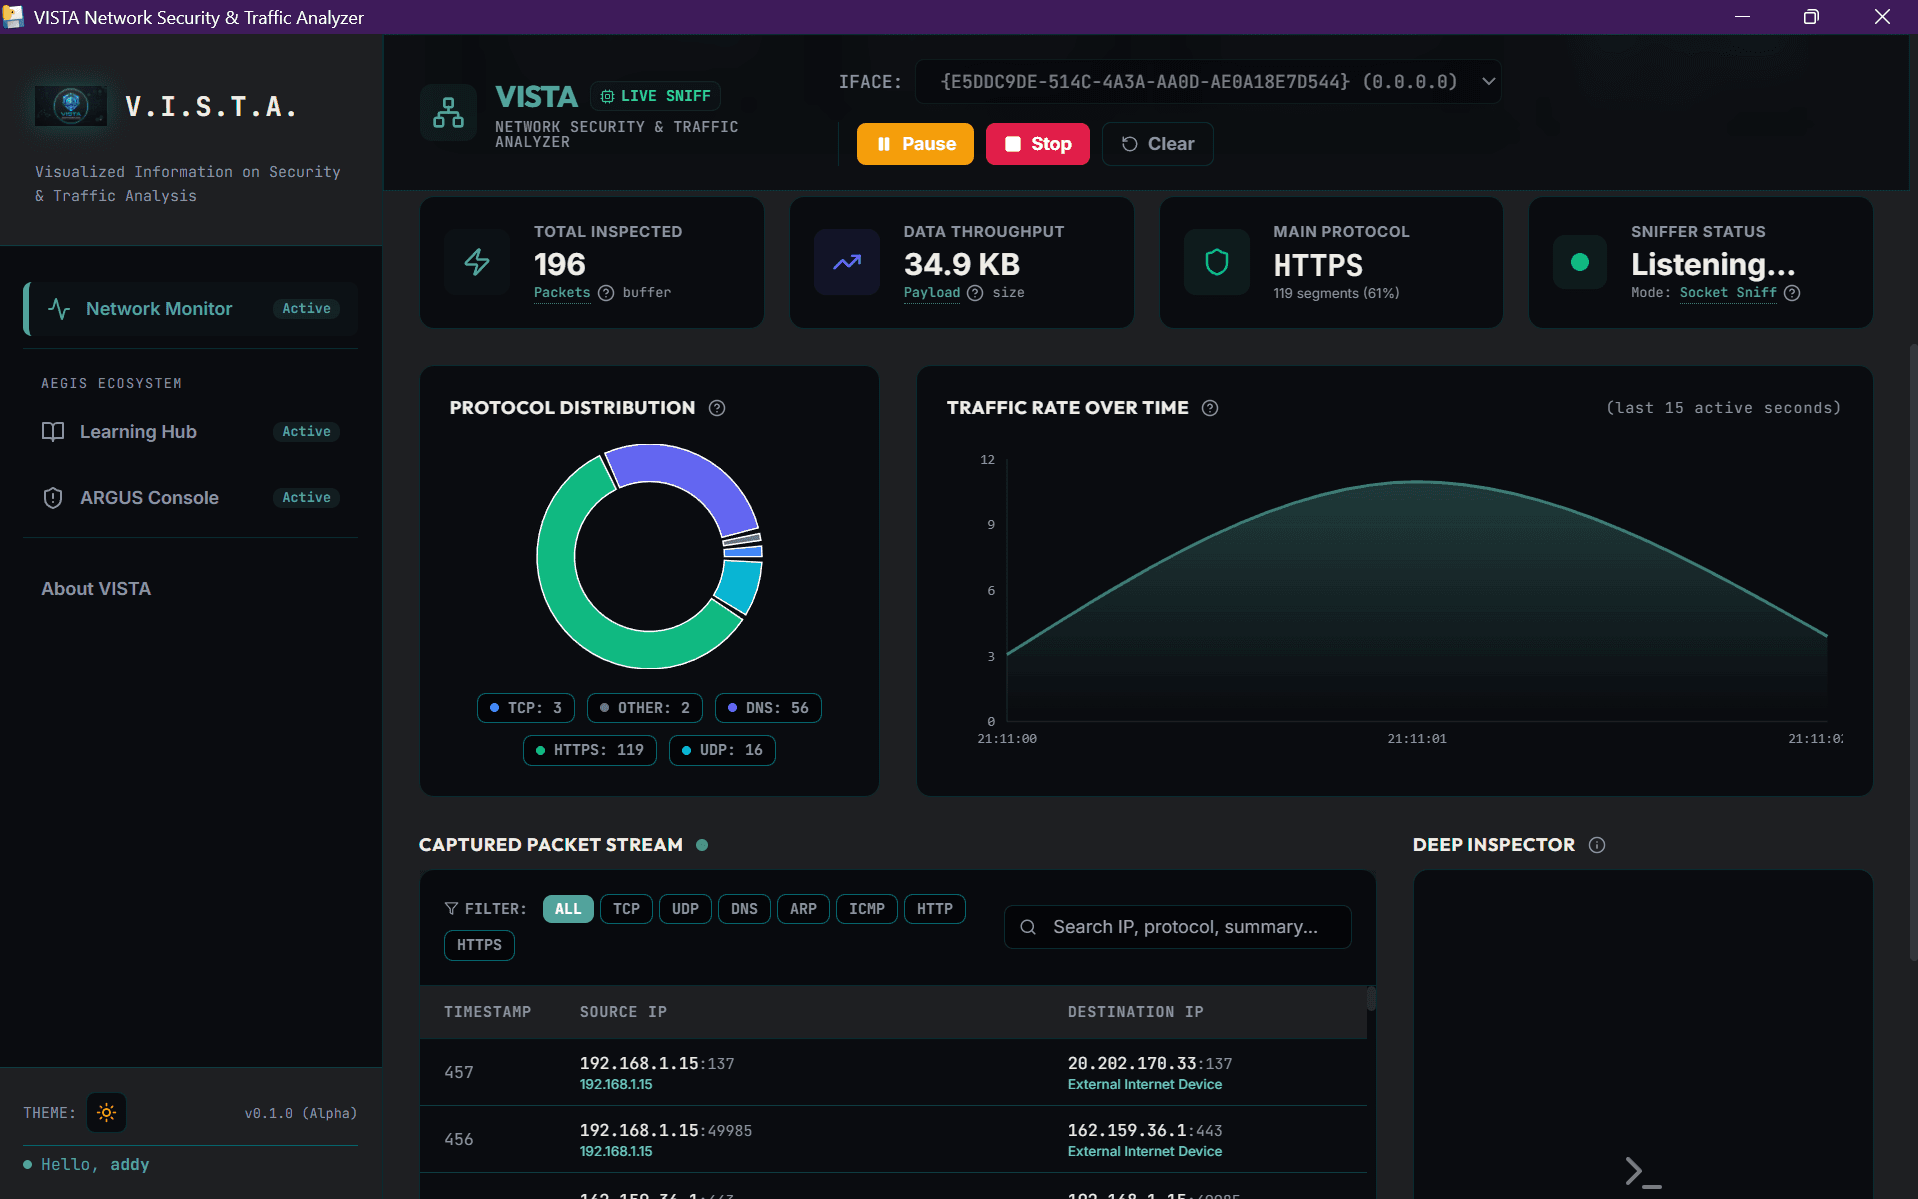The height and width of the screenshot is (1199, 1918).
Task: Toggle the OTHER legend chip
Action: (645, 708)
